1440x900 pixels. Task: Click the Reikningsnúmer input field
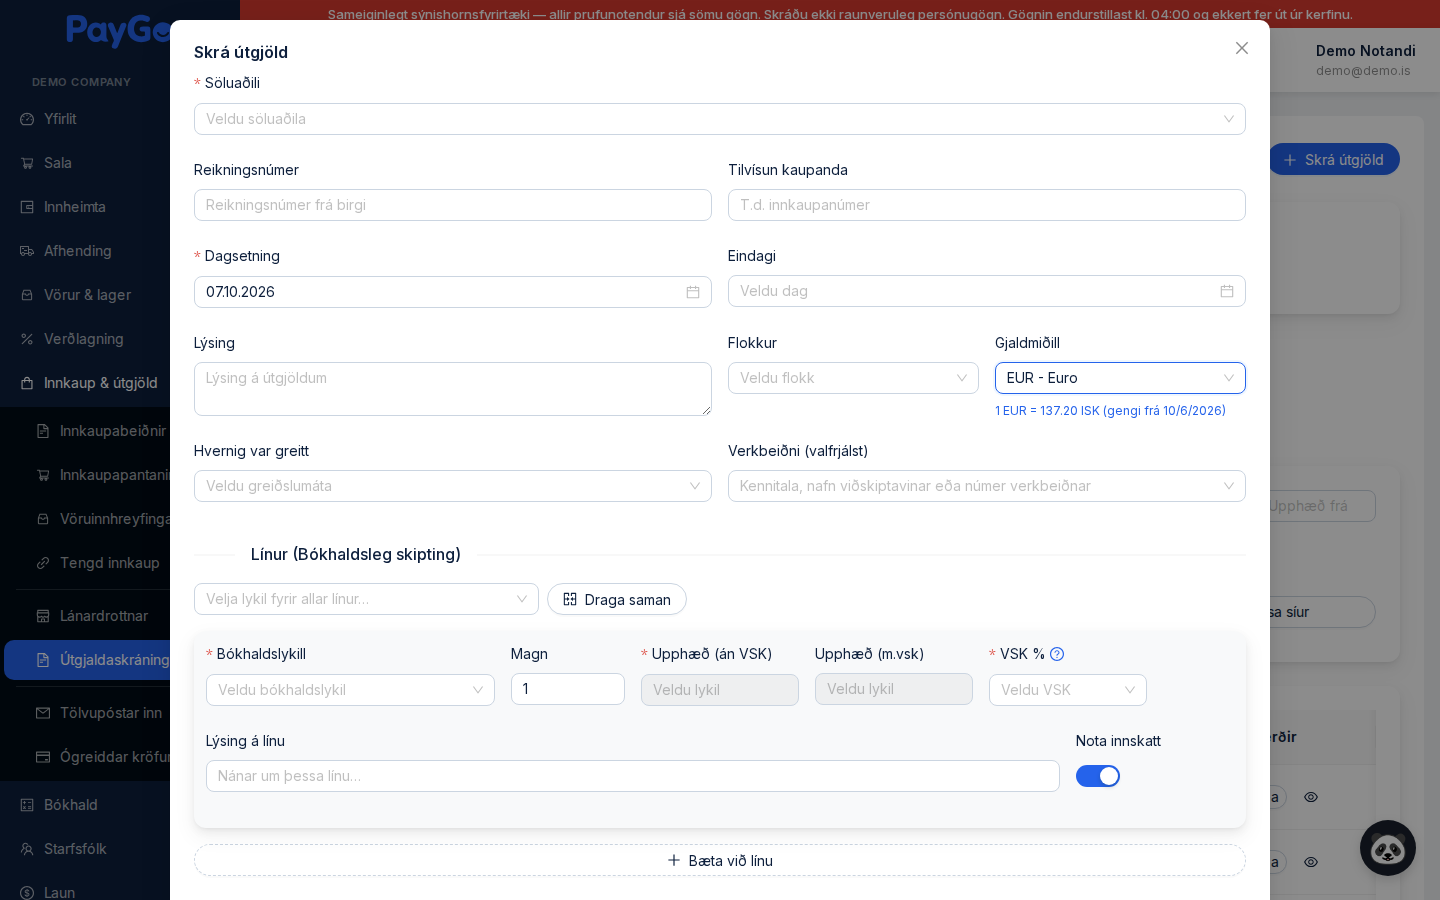click(x=453, y=205)
